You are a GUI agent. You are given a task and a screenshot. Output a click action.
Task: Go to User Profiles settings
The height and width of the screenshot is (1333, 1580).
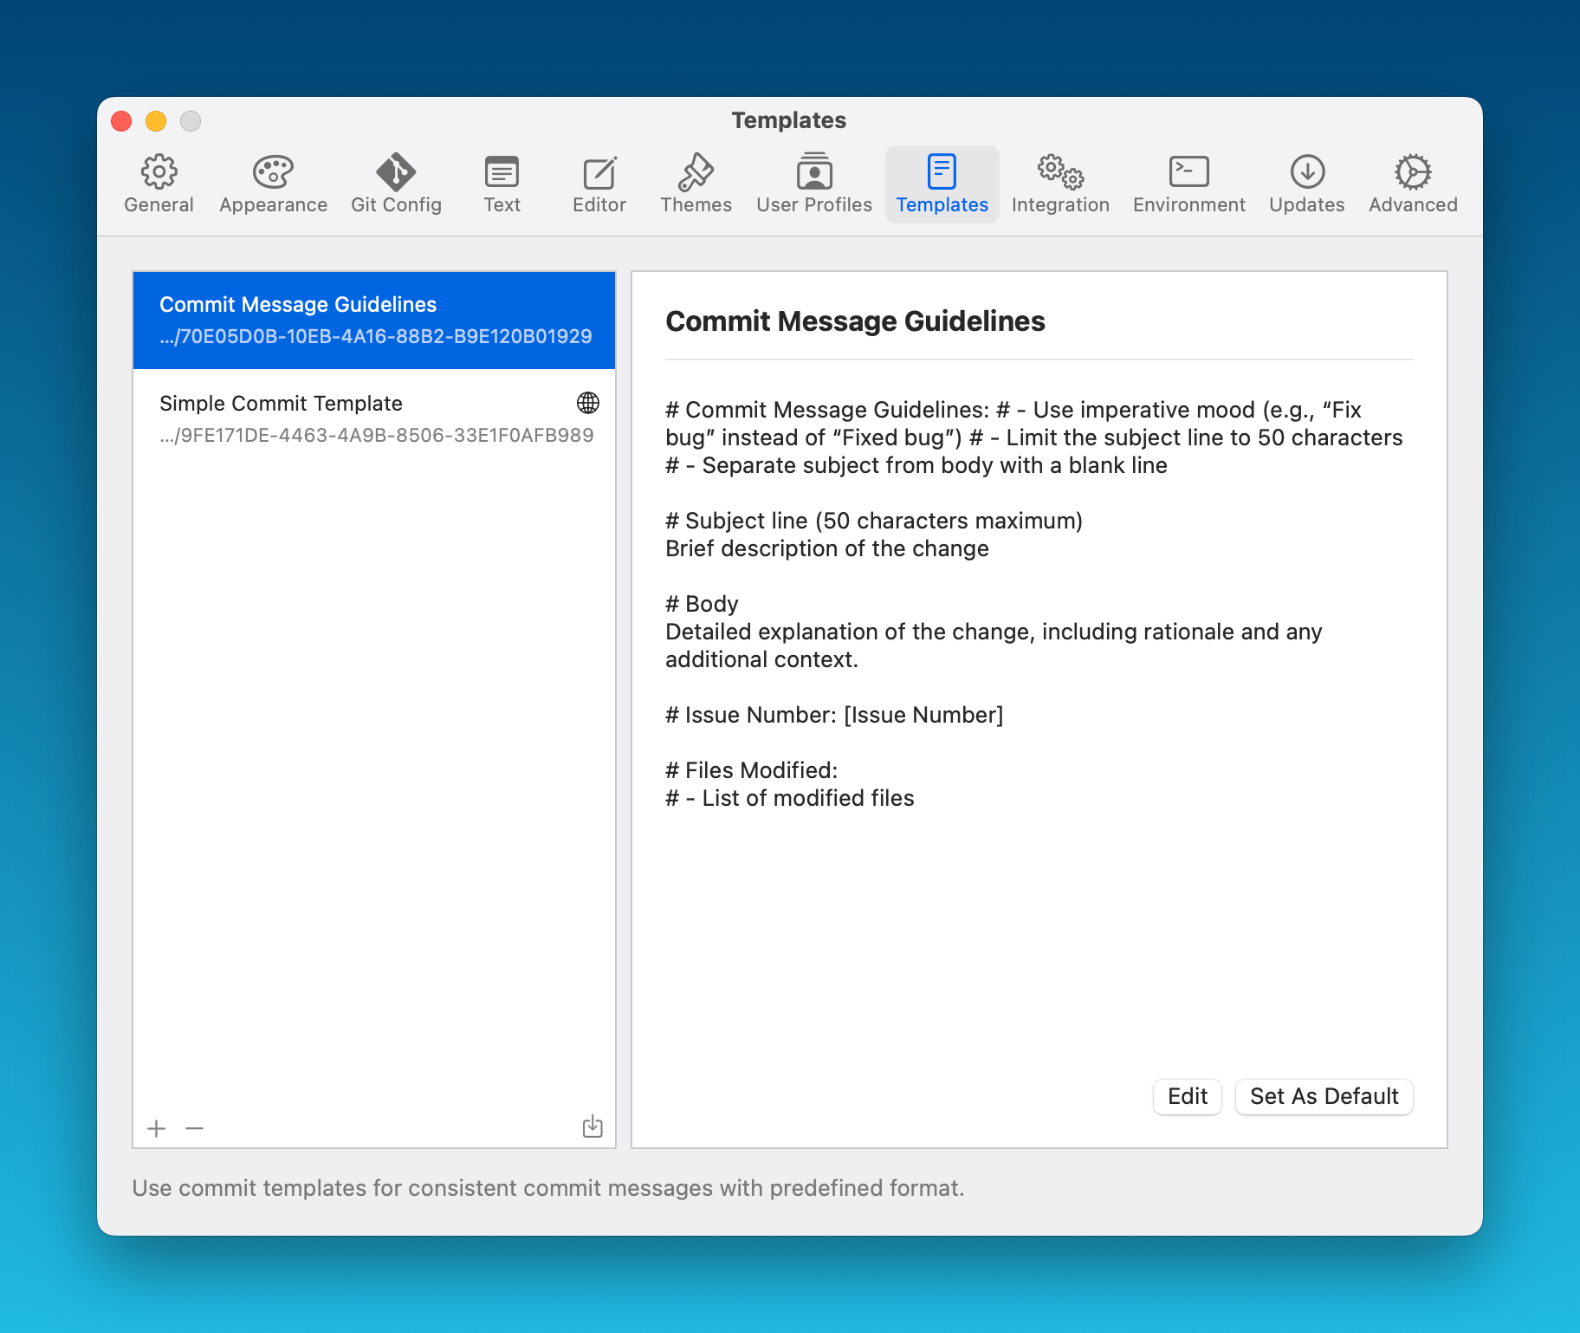pos(814,184)
